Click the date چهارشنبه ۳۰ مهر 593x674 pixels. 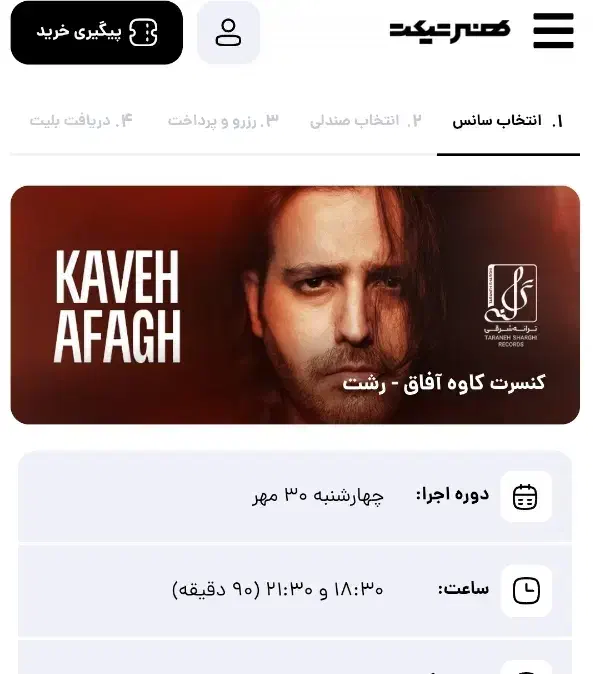(x=318, y=496)
